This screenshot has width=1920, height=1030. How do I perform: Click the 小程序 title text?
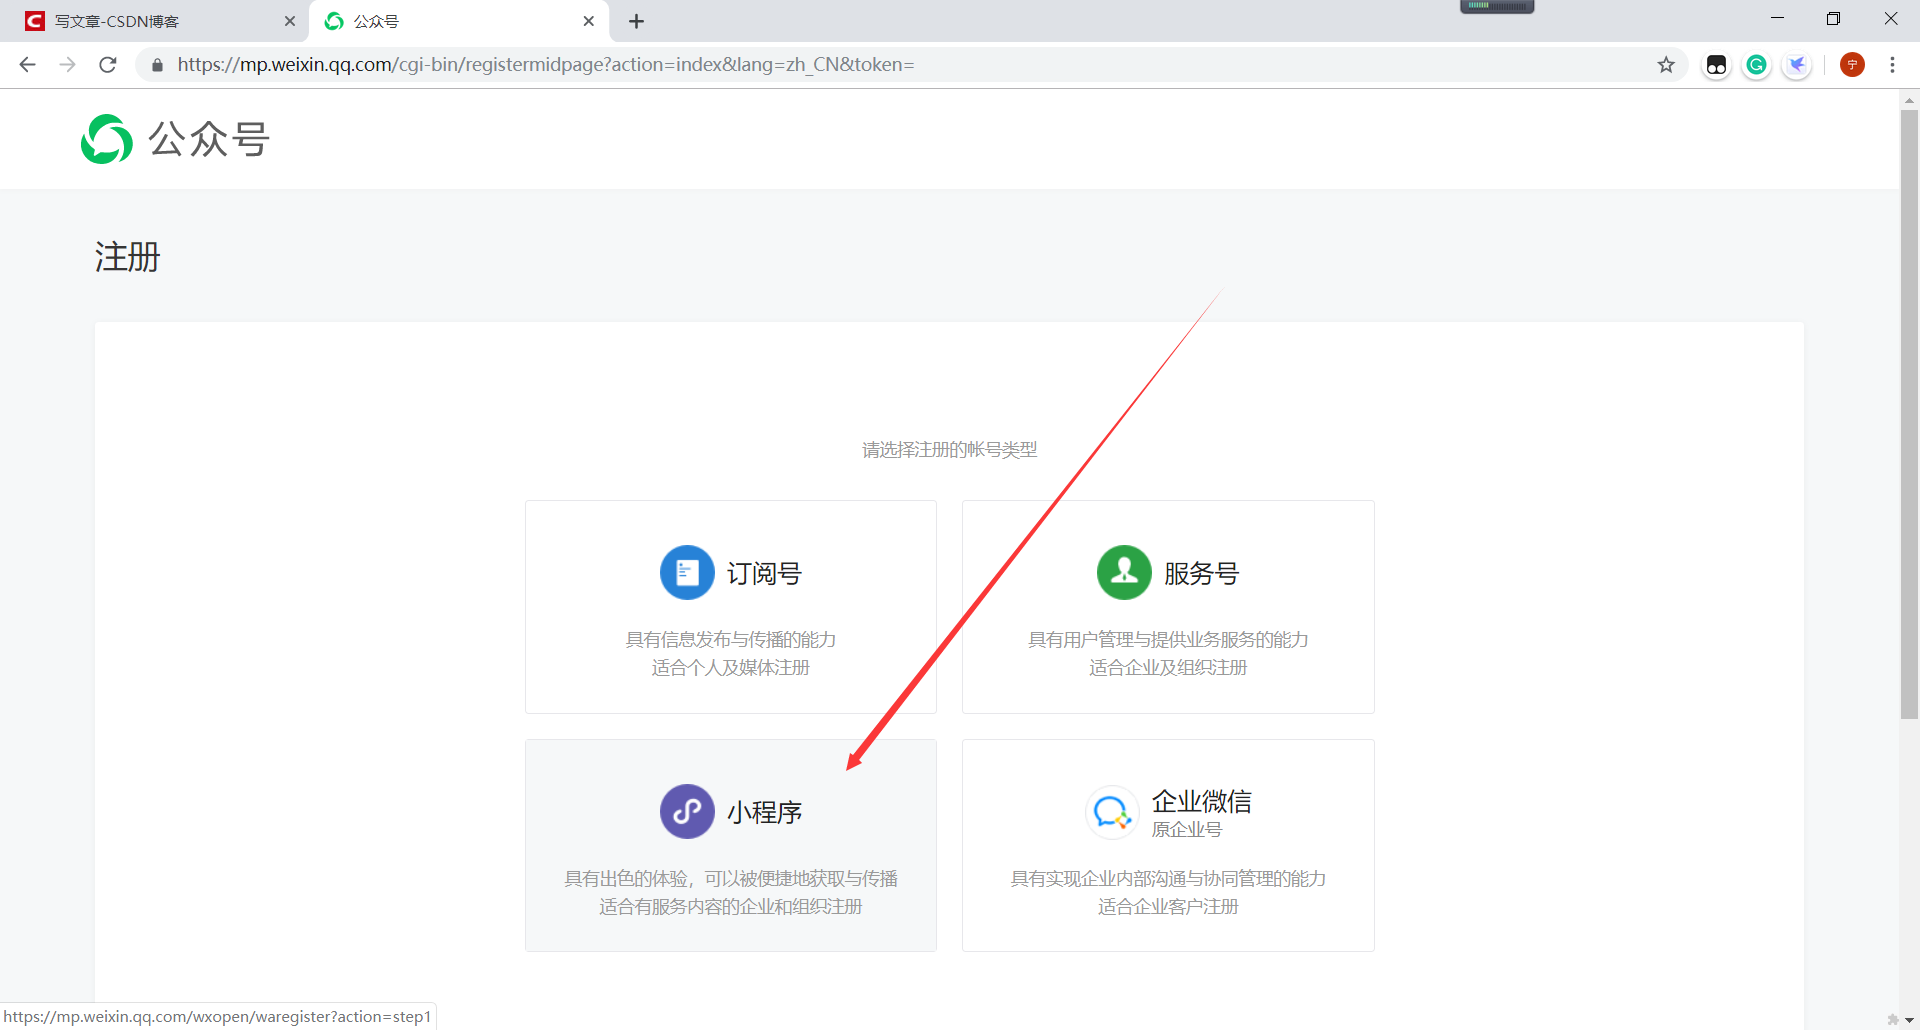764,812
